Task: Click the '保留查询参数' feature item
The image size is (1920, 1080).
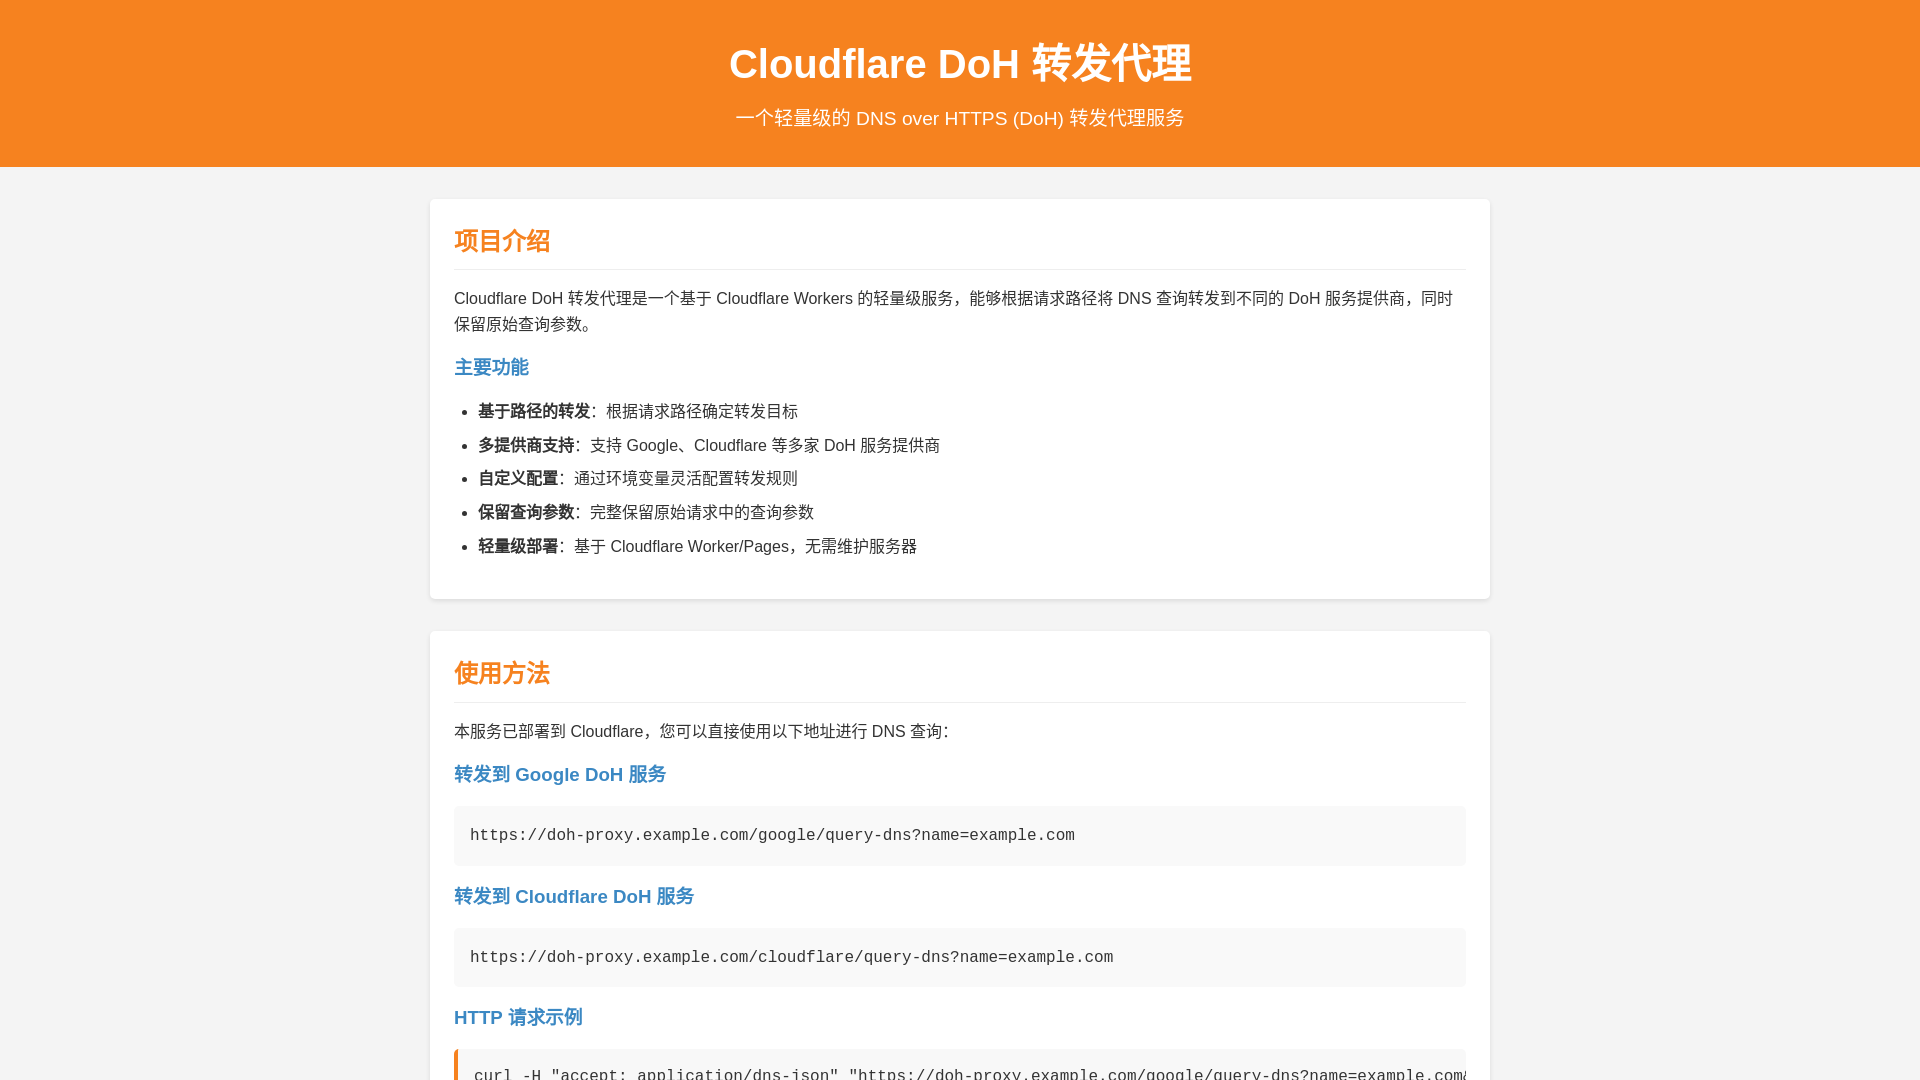Action: point(646,512)
